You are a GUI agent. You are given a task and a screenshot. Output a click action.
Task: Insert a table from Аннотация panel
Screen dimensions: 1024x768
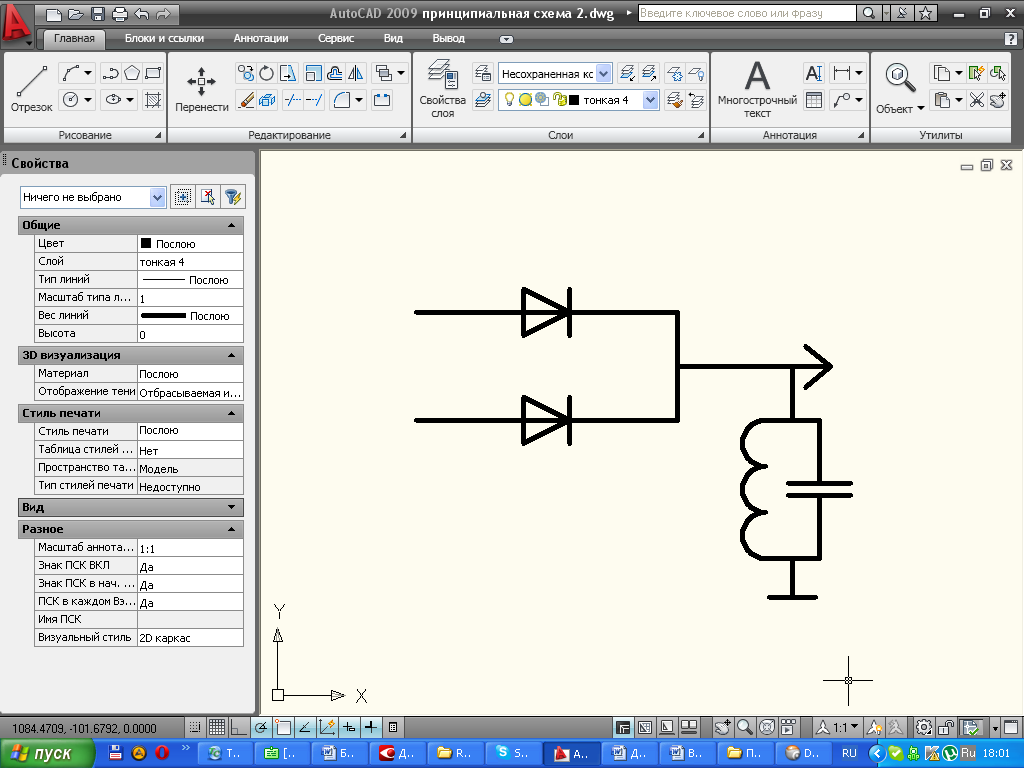813,100
